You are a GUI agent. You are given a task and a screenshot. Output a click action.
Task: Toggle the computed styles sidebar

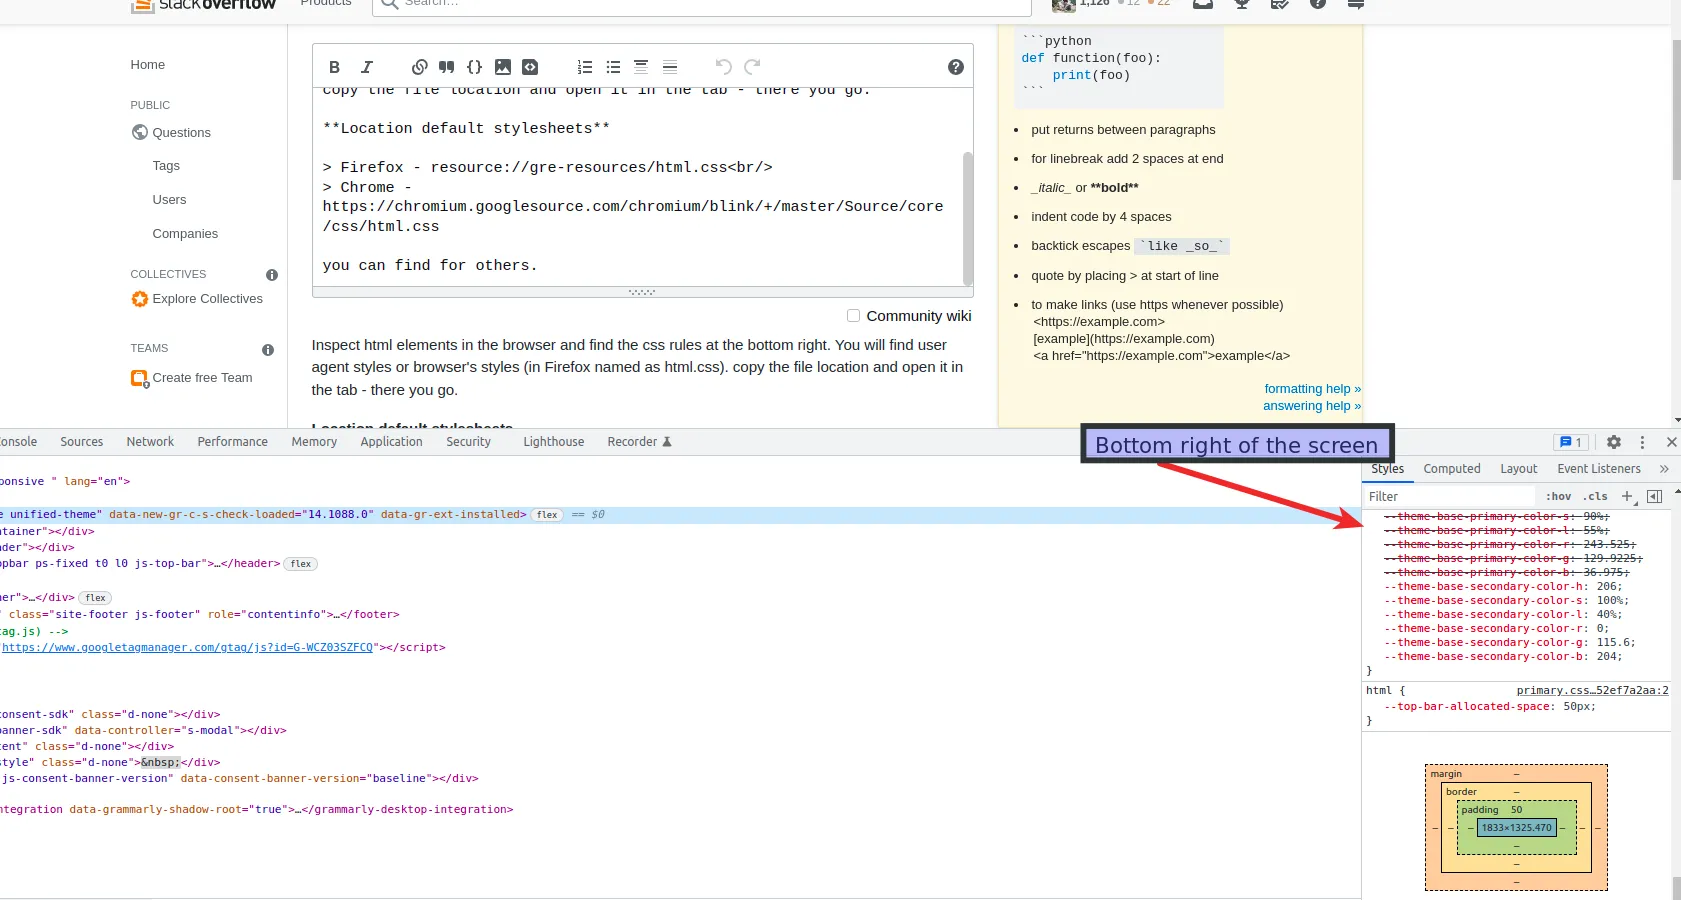point(1655,496)
